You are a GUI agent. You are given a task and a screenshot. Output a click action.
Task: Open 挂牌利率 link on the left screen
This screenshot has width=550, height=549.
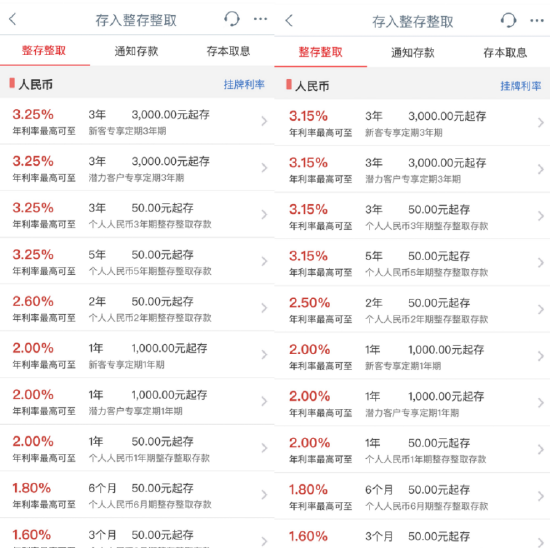[244, 84]
